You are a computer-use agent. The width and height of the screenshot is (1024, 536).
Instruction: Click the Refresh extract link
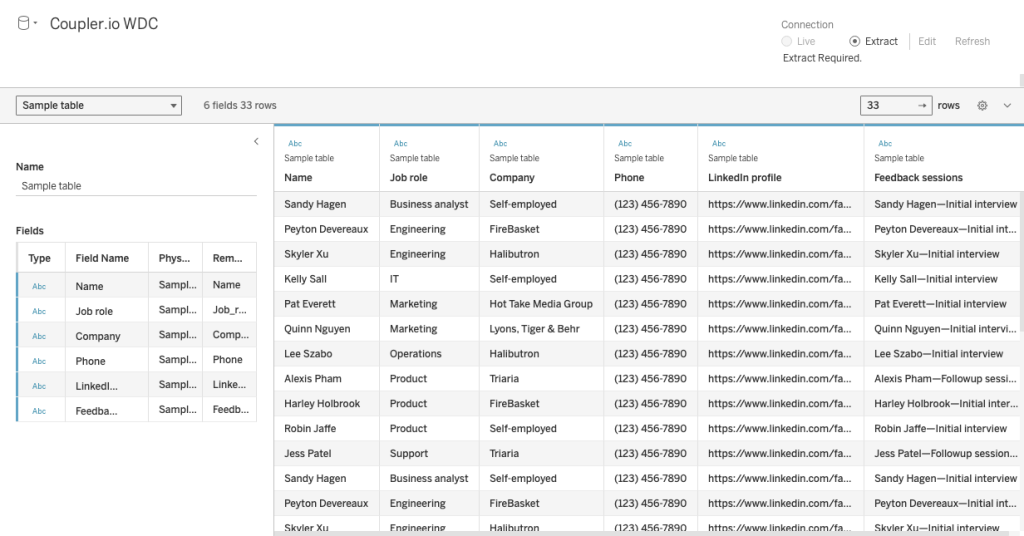(x=972, y=41)
